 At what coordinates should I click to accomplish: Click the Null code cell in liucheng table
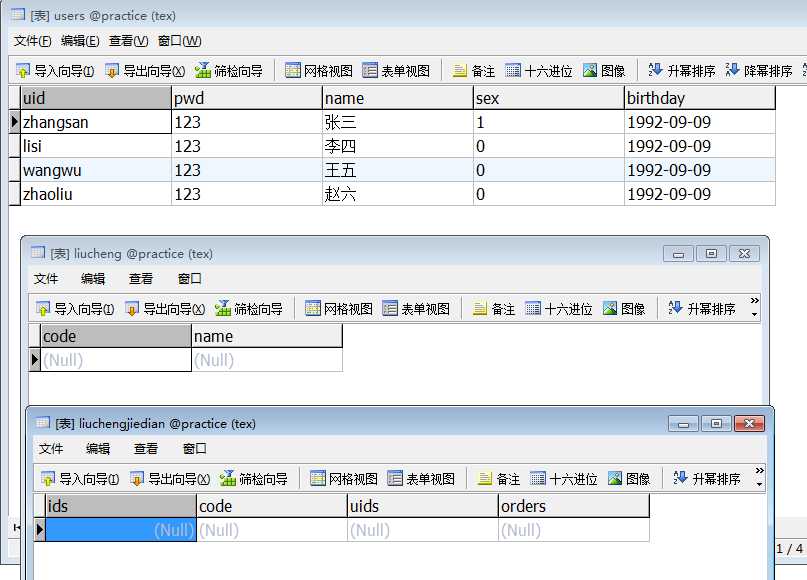[116, 360]
